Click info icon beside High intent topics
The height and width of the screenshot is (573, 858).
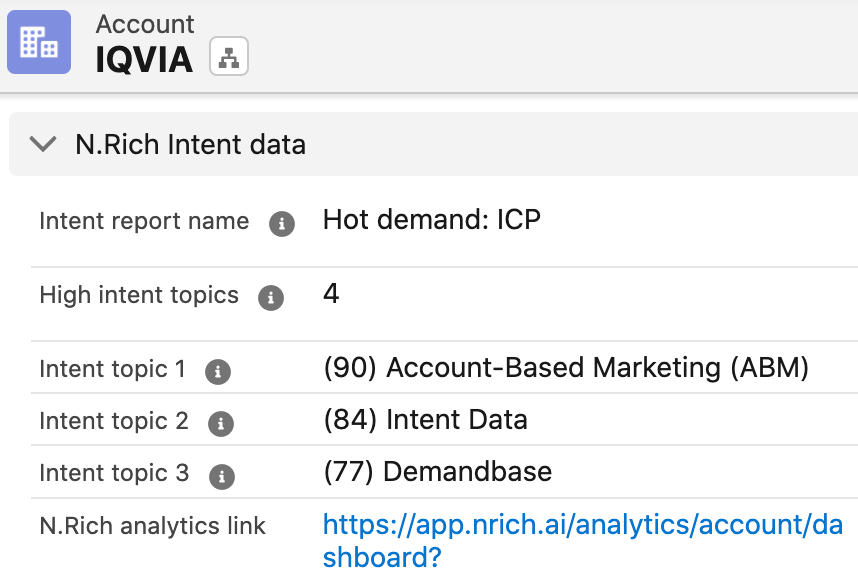[270, 297]
